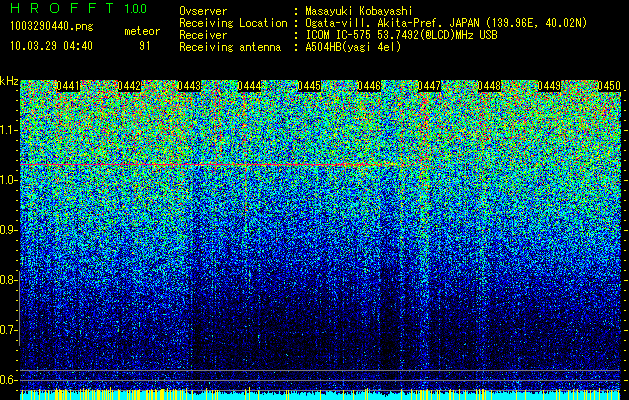Click the ICOM IC-575 receiver text
The width and height of the screenshot is (629, 400).
[x=401, y=35]
